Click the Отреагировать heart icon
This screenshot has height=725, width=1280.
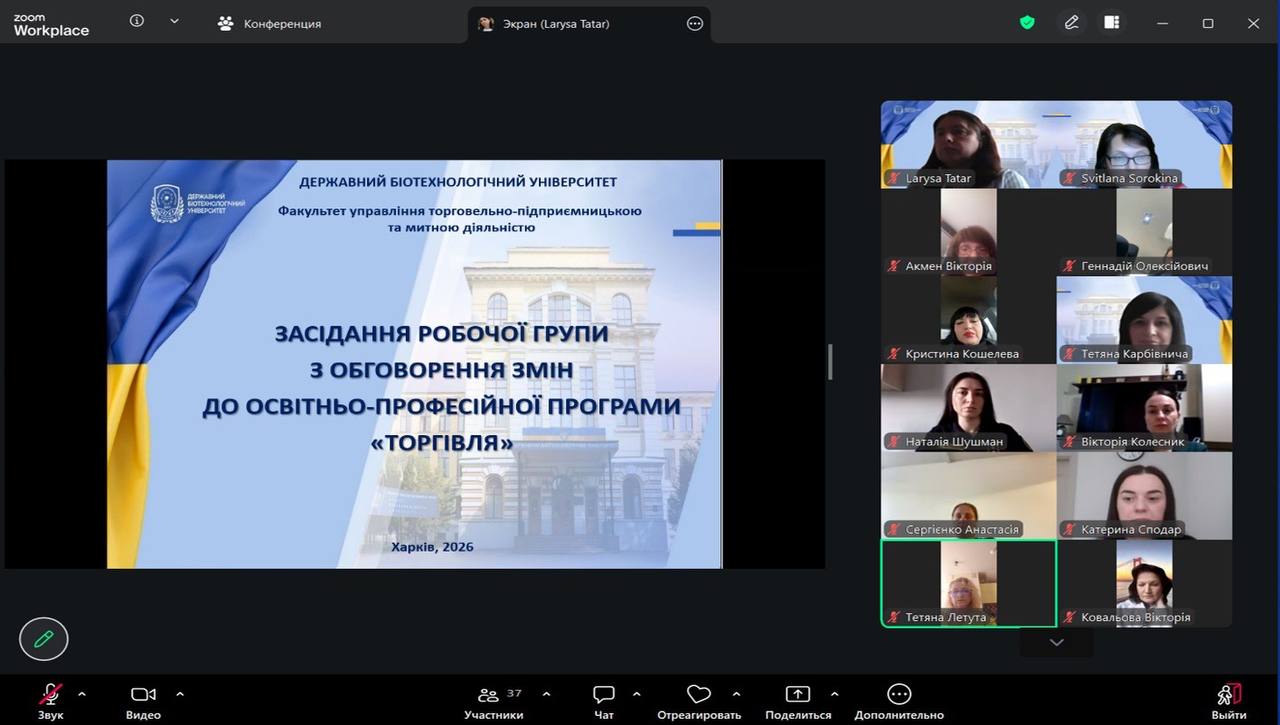coord(698,700)
